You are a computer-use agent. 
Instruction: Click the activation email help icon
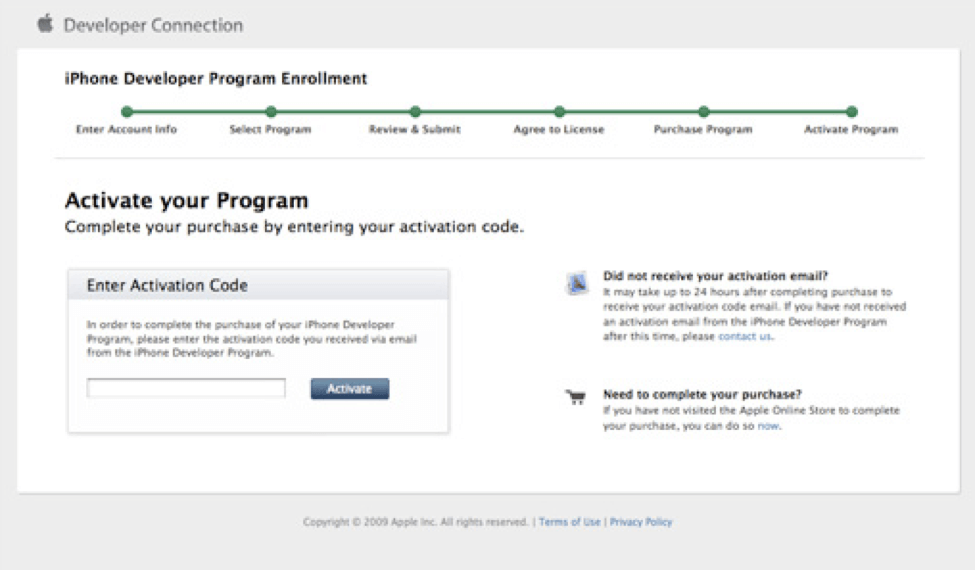pyautogui.click(x=577, y=284)
